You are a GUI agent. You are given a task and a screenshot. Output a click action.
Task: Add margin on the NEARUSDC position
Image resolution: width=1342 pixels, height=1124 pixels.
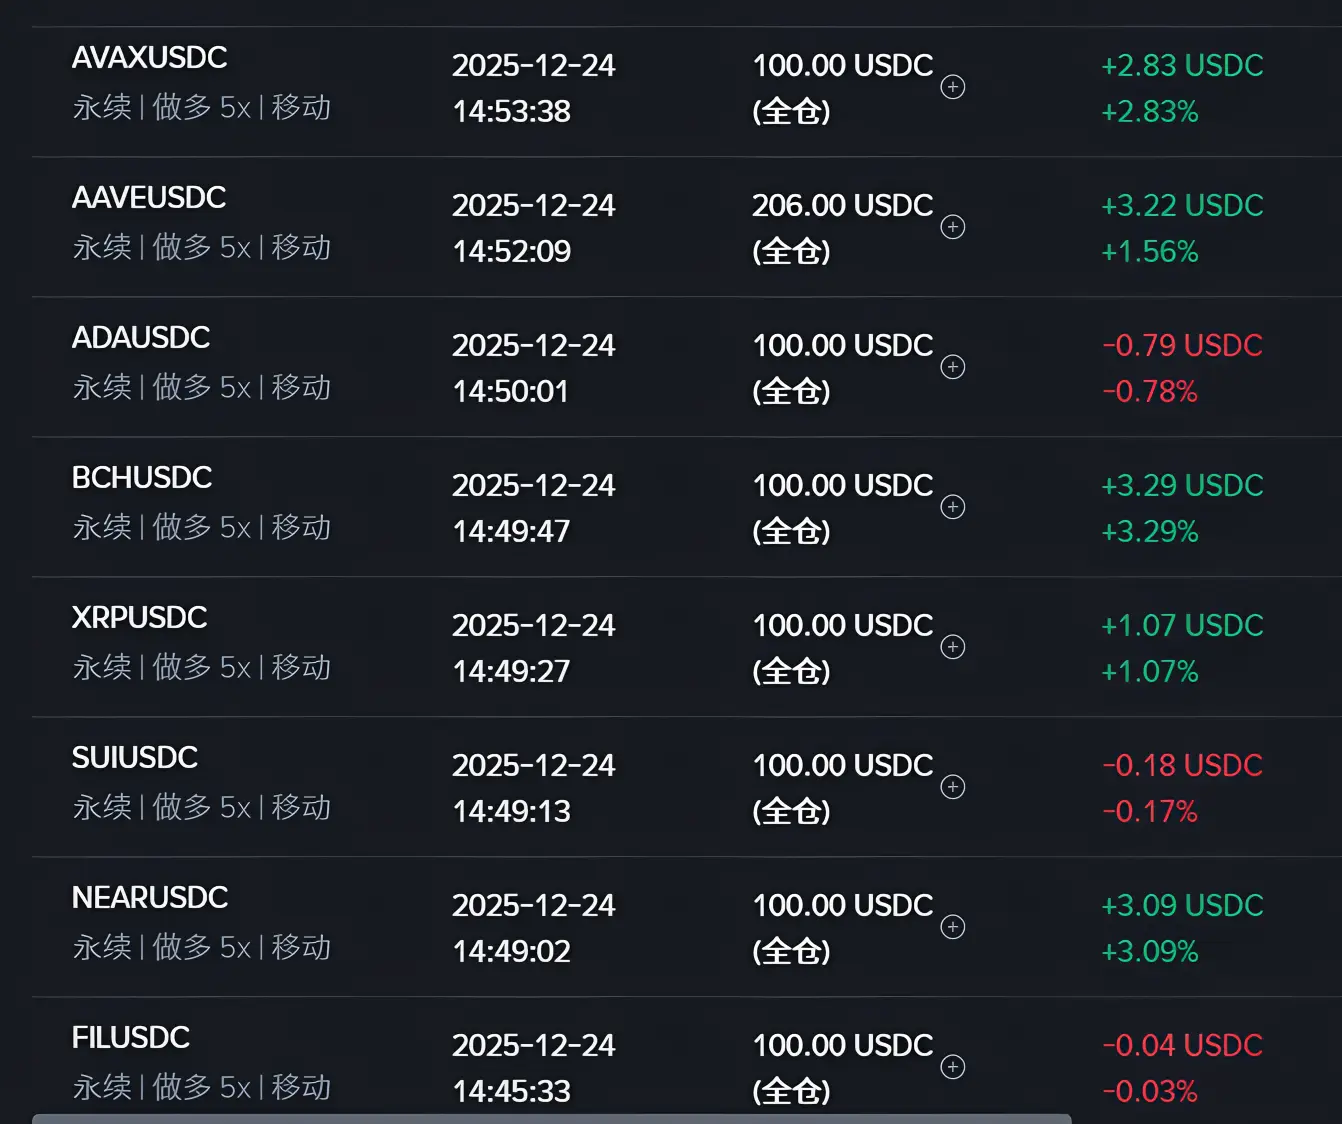pos(953,927)
